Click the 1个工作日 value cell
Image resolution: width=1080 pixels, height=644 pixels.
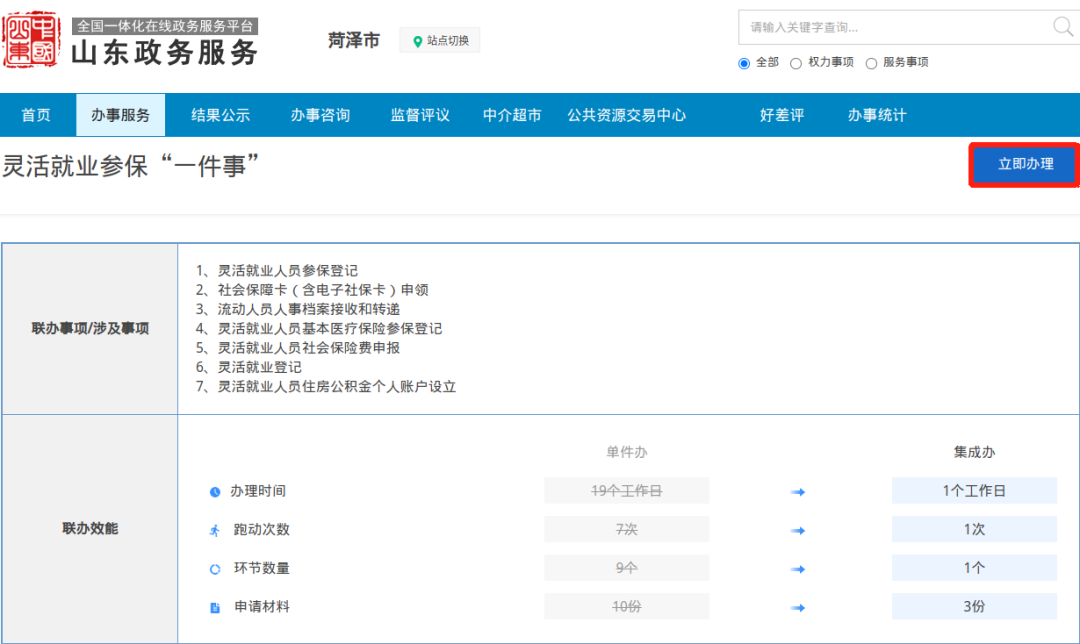(x=974, y=490)
